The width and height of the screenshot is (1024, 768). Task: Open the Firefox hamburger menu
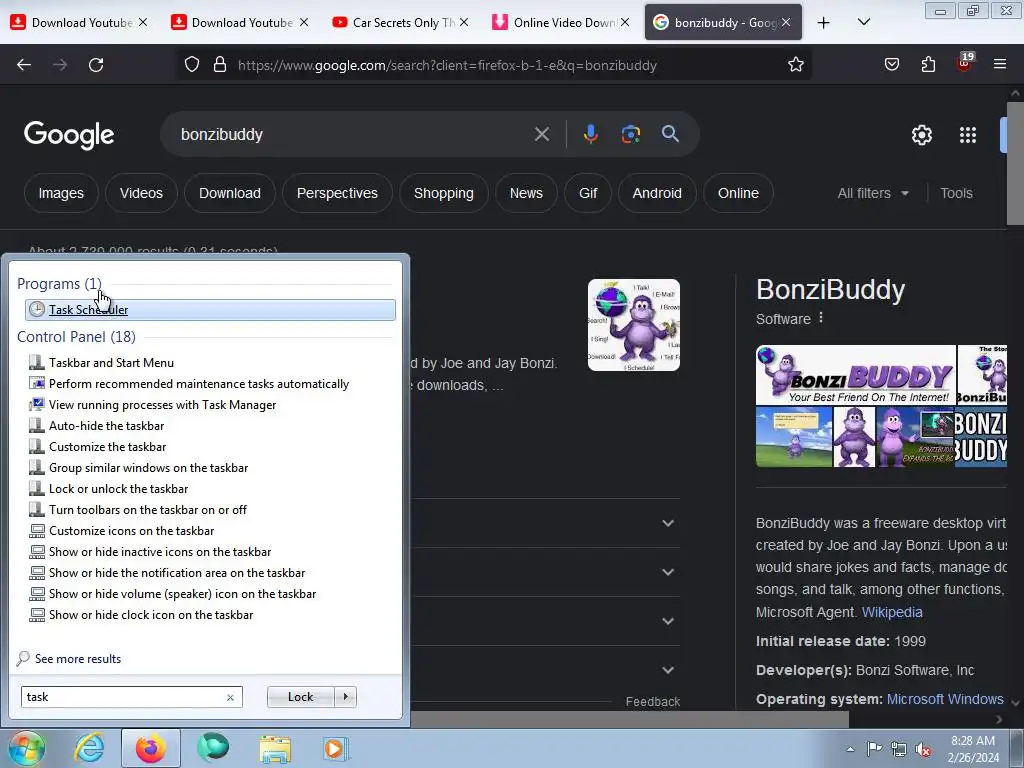[x=1000, y=65]
